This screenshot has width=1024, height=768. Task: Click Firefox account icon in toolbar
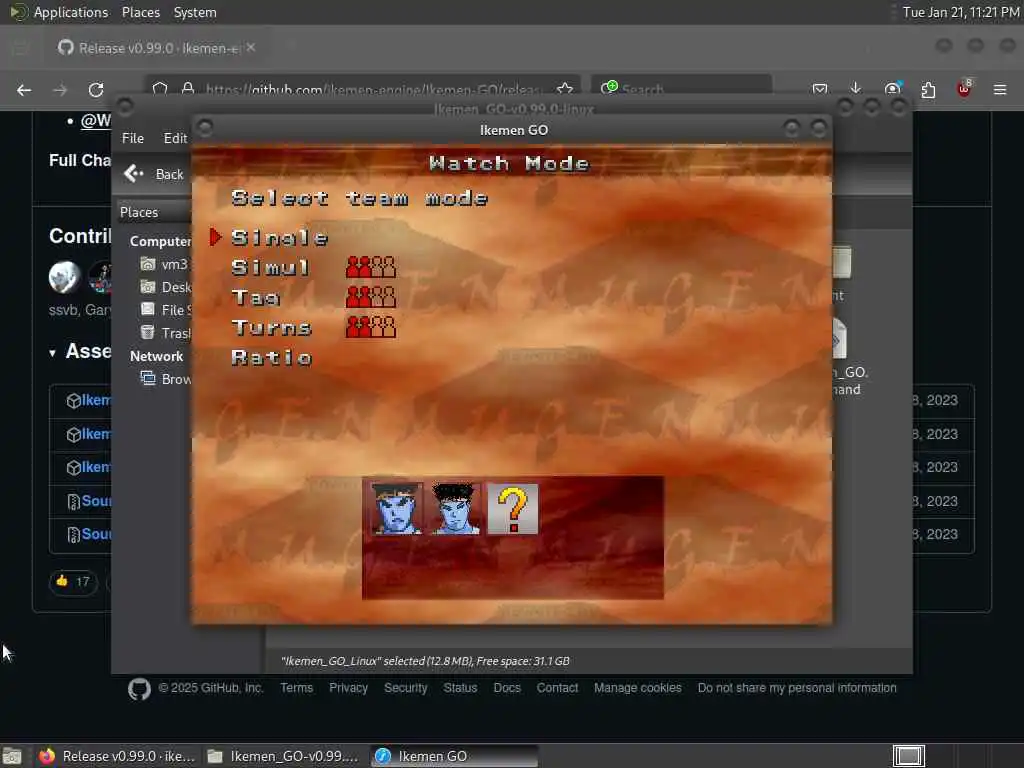pos(892,89)
